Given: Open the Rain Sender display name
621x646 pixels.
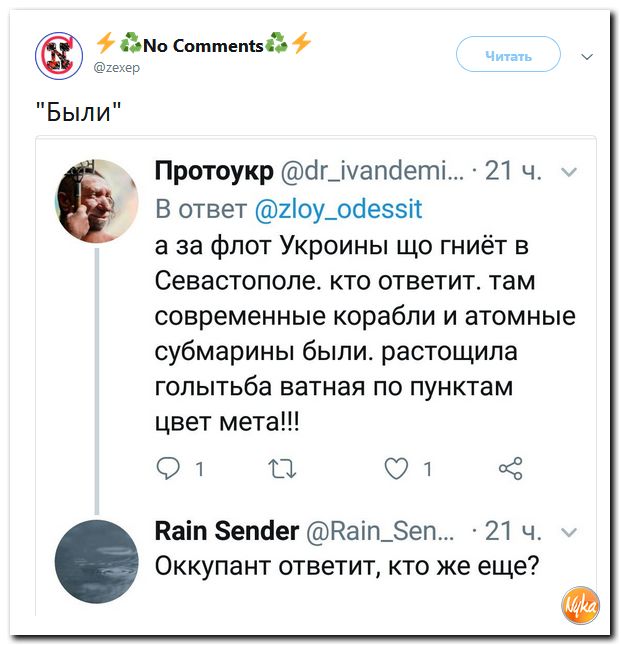Looking at the screenshot, I should (x=227, y=531).
